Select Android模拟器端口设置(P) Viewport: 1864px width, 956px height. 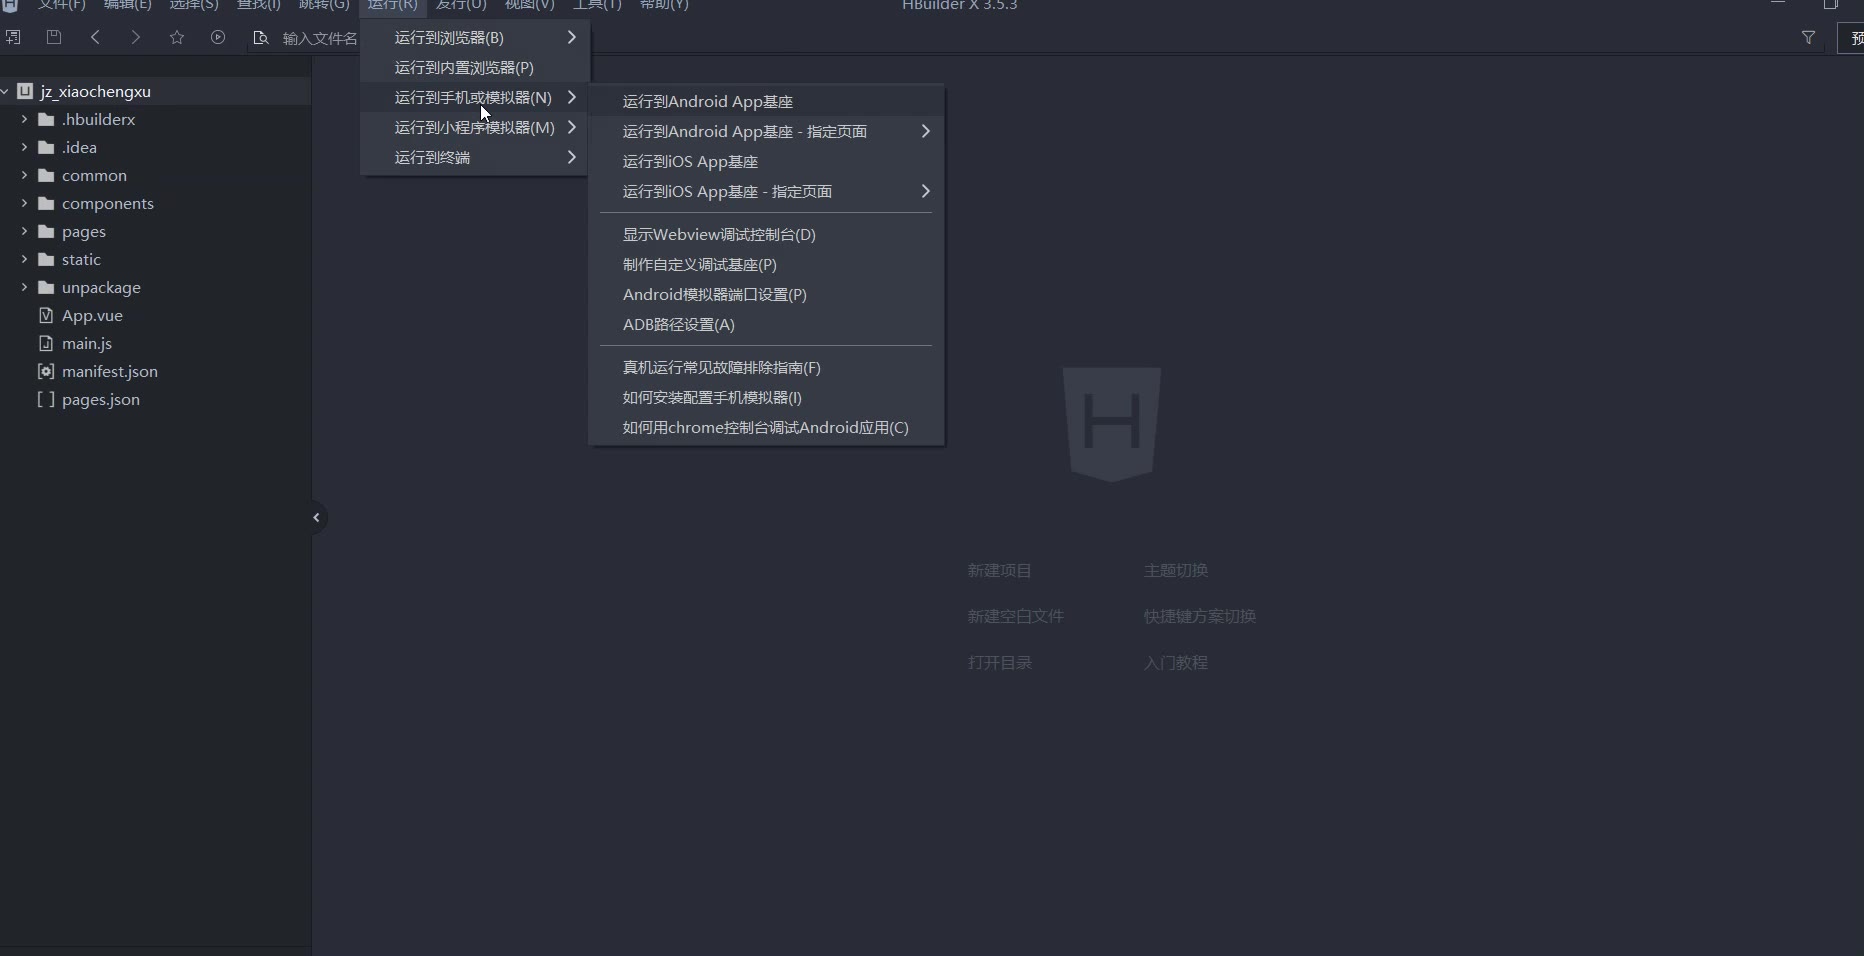coord(767,294)
